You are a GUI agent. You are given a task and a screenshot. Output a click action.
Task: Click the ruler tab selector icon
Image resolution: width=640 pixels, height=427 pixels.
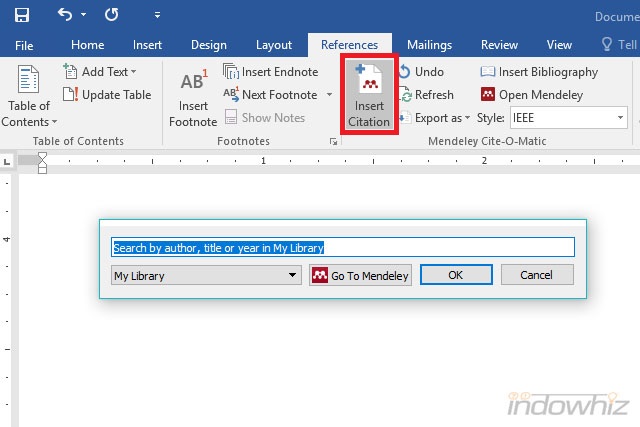(x=7, y=162)
